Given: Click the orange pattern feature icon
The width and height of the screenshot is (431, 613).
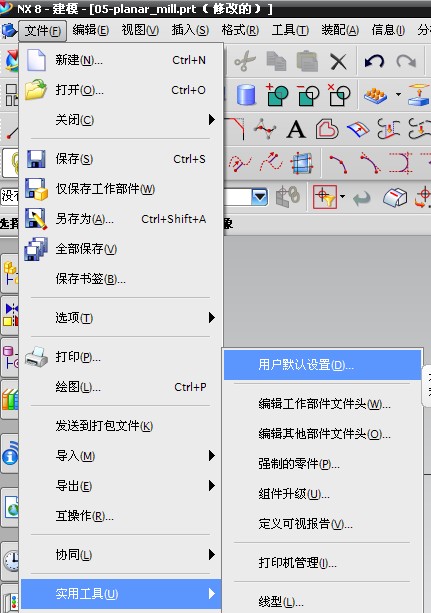Looking at the screenshot, I should point(375,95).
